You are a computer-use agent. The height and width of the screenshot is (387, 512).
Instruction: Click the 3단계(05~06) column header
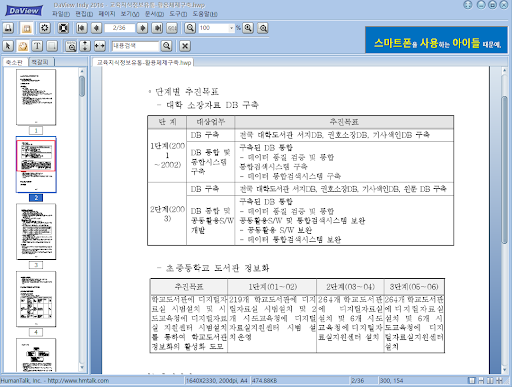[x=414, y=287]
